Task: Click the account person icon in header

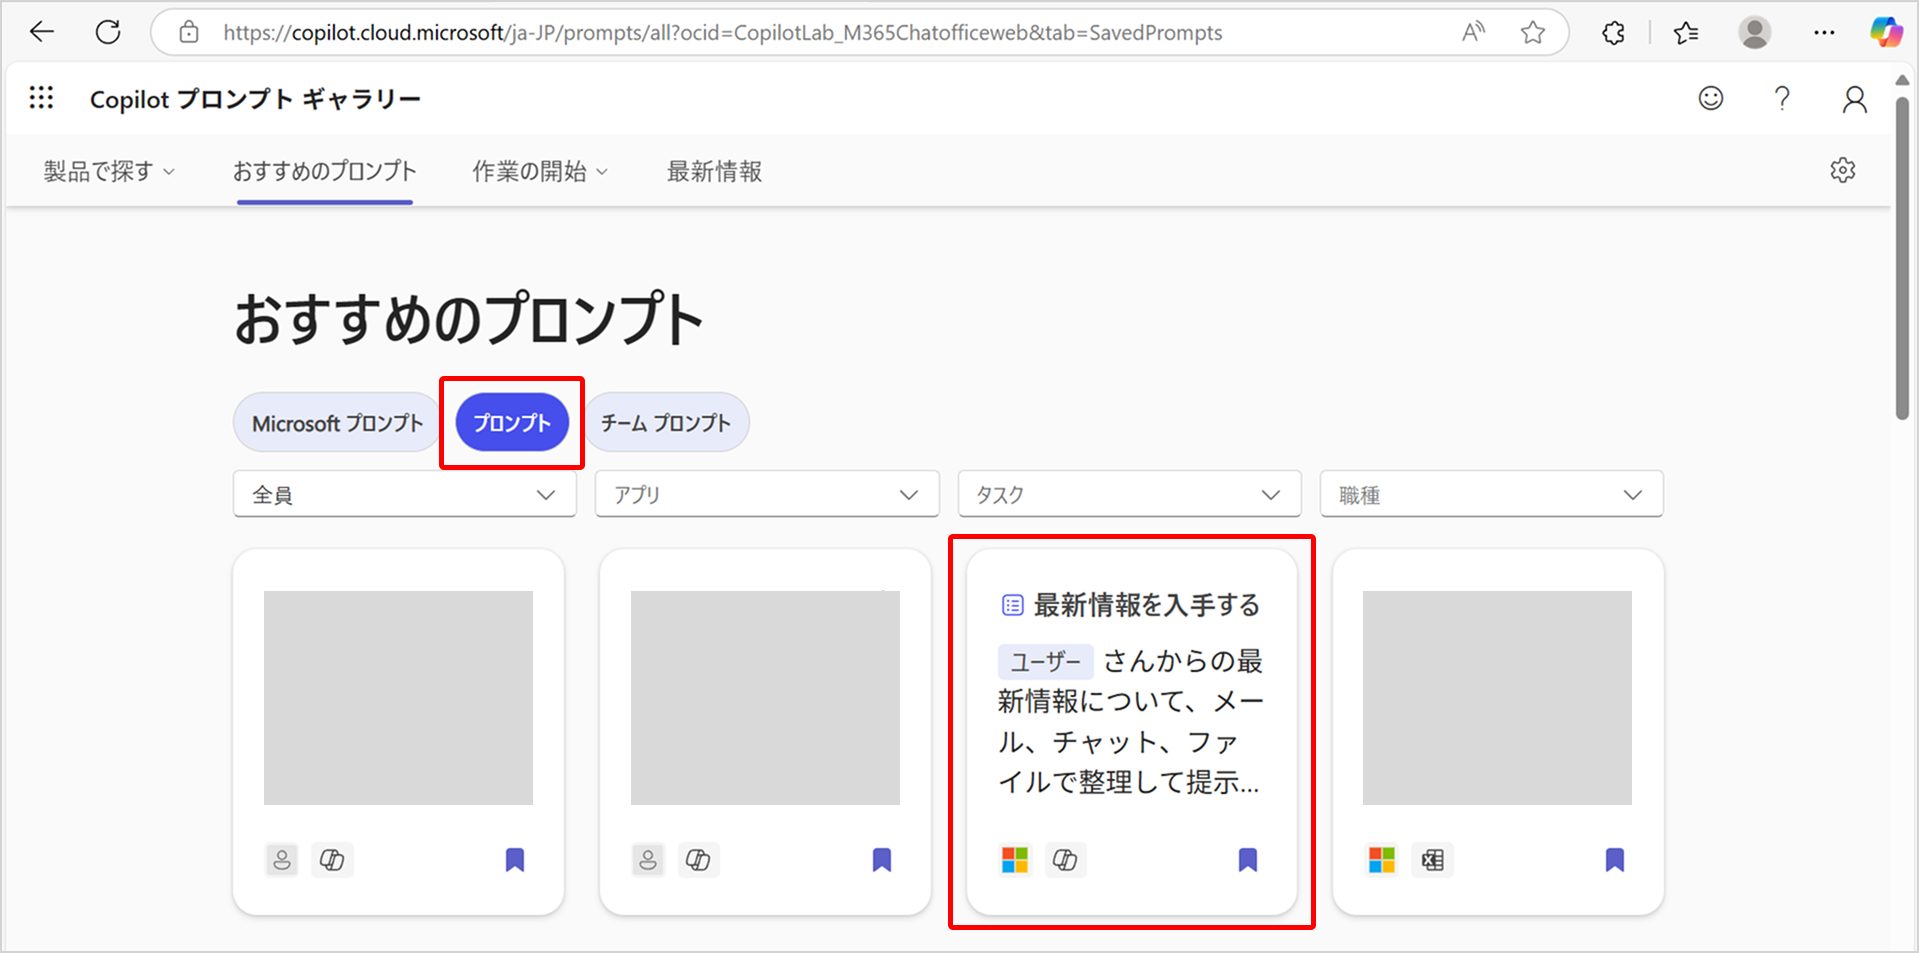Action: [1854, 99]
